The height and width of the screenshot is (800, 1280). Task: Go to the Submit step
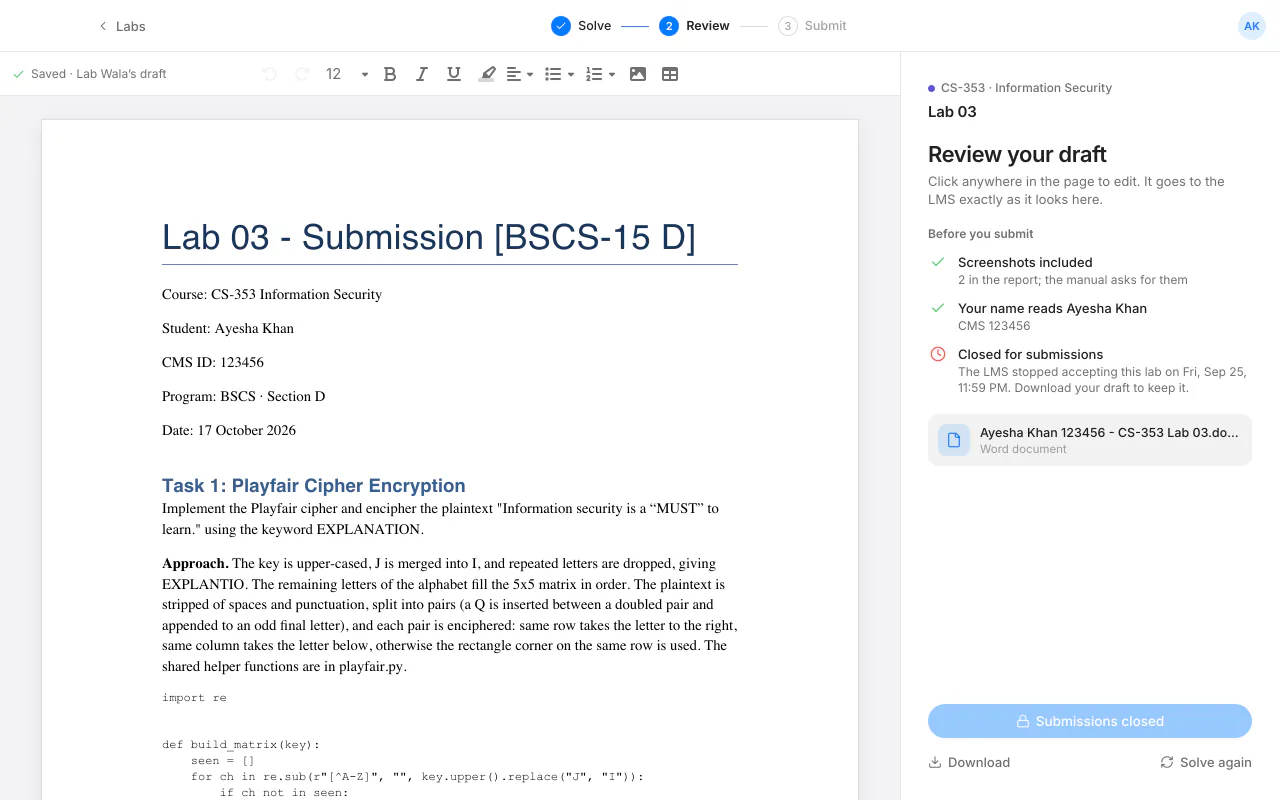tap(813, 26)
